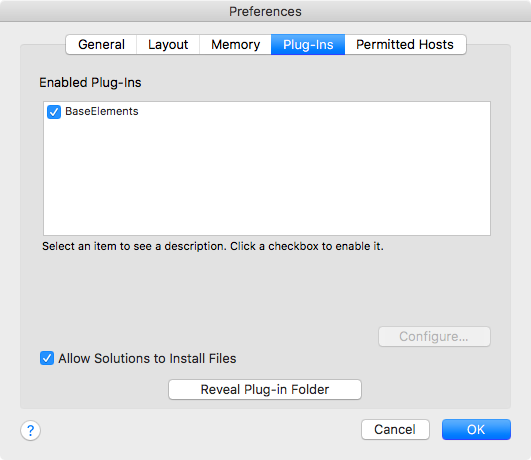Open the Layout tab

[x=168, y=44]
